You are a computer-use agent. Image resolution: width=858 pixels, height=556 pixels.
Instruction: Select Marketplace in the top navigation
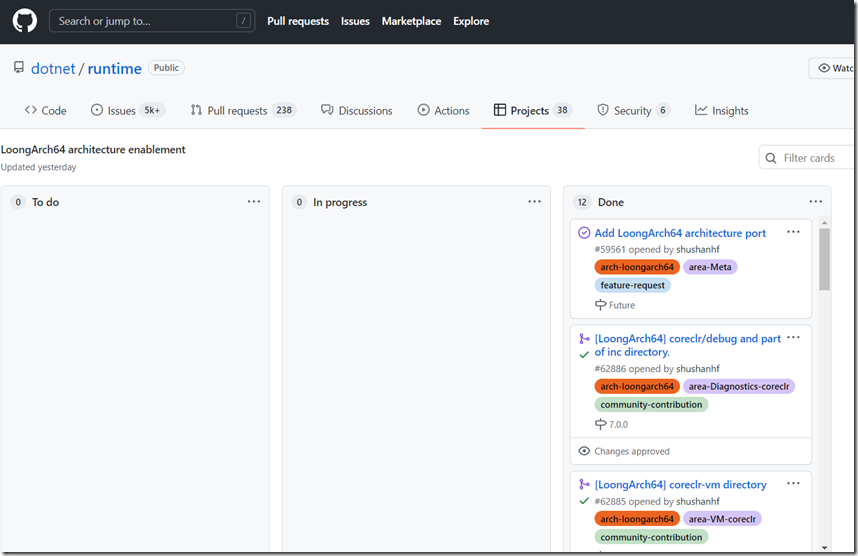pos(411,21)
